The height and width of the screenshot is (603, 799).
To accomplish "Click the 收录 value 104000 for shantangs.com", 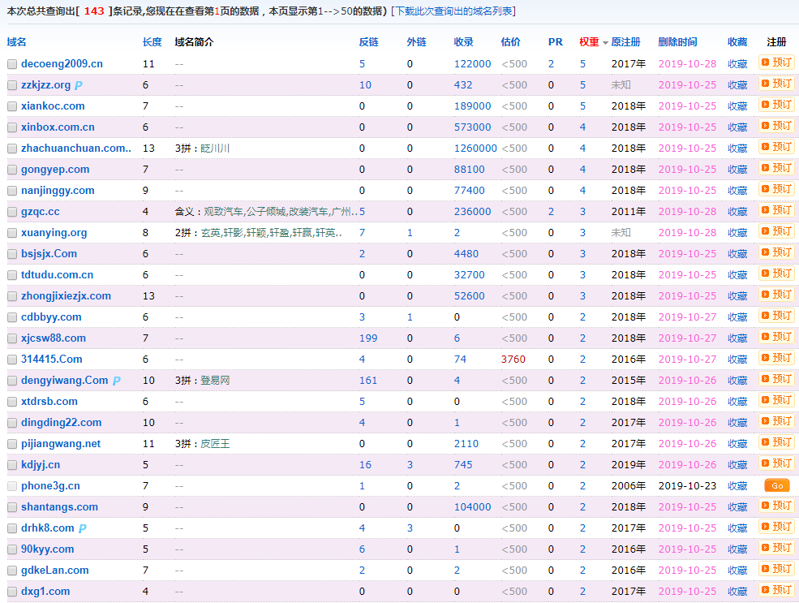I will [472, 507].
